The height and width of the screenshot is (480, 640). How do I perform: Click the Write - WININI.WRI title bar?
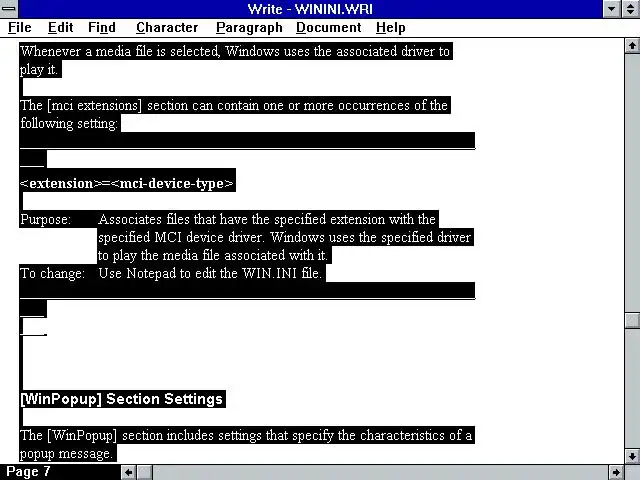(x=310, y=9)
